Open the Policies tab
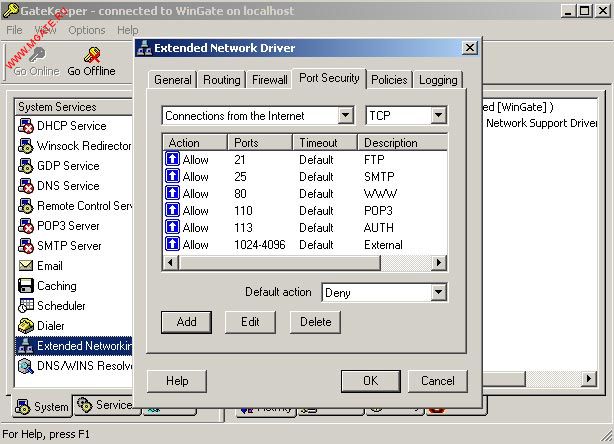Screen dimensions: 614x444 click(x=389, y=80)
